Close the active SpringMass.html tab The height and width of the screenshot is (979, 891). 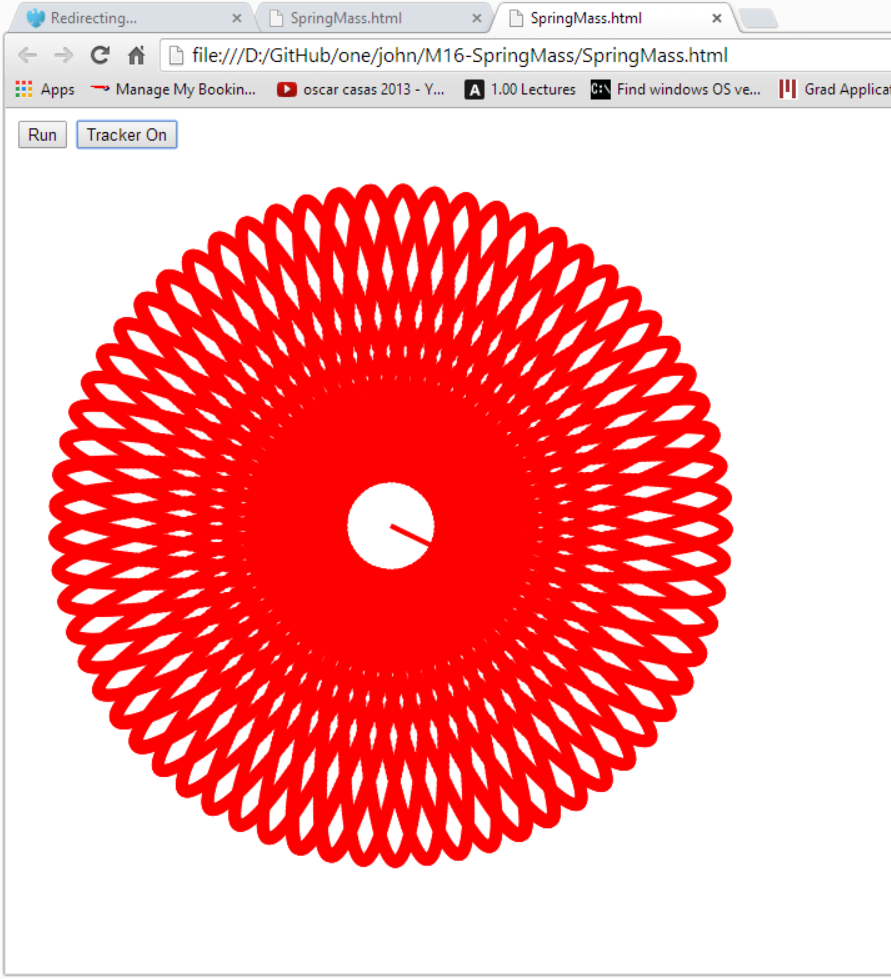717,19
